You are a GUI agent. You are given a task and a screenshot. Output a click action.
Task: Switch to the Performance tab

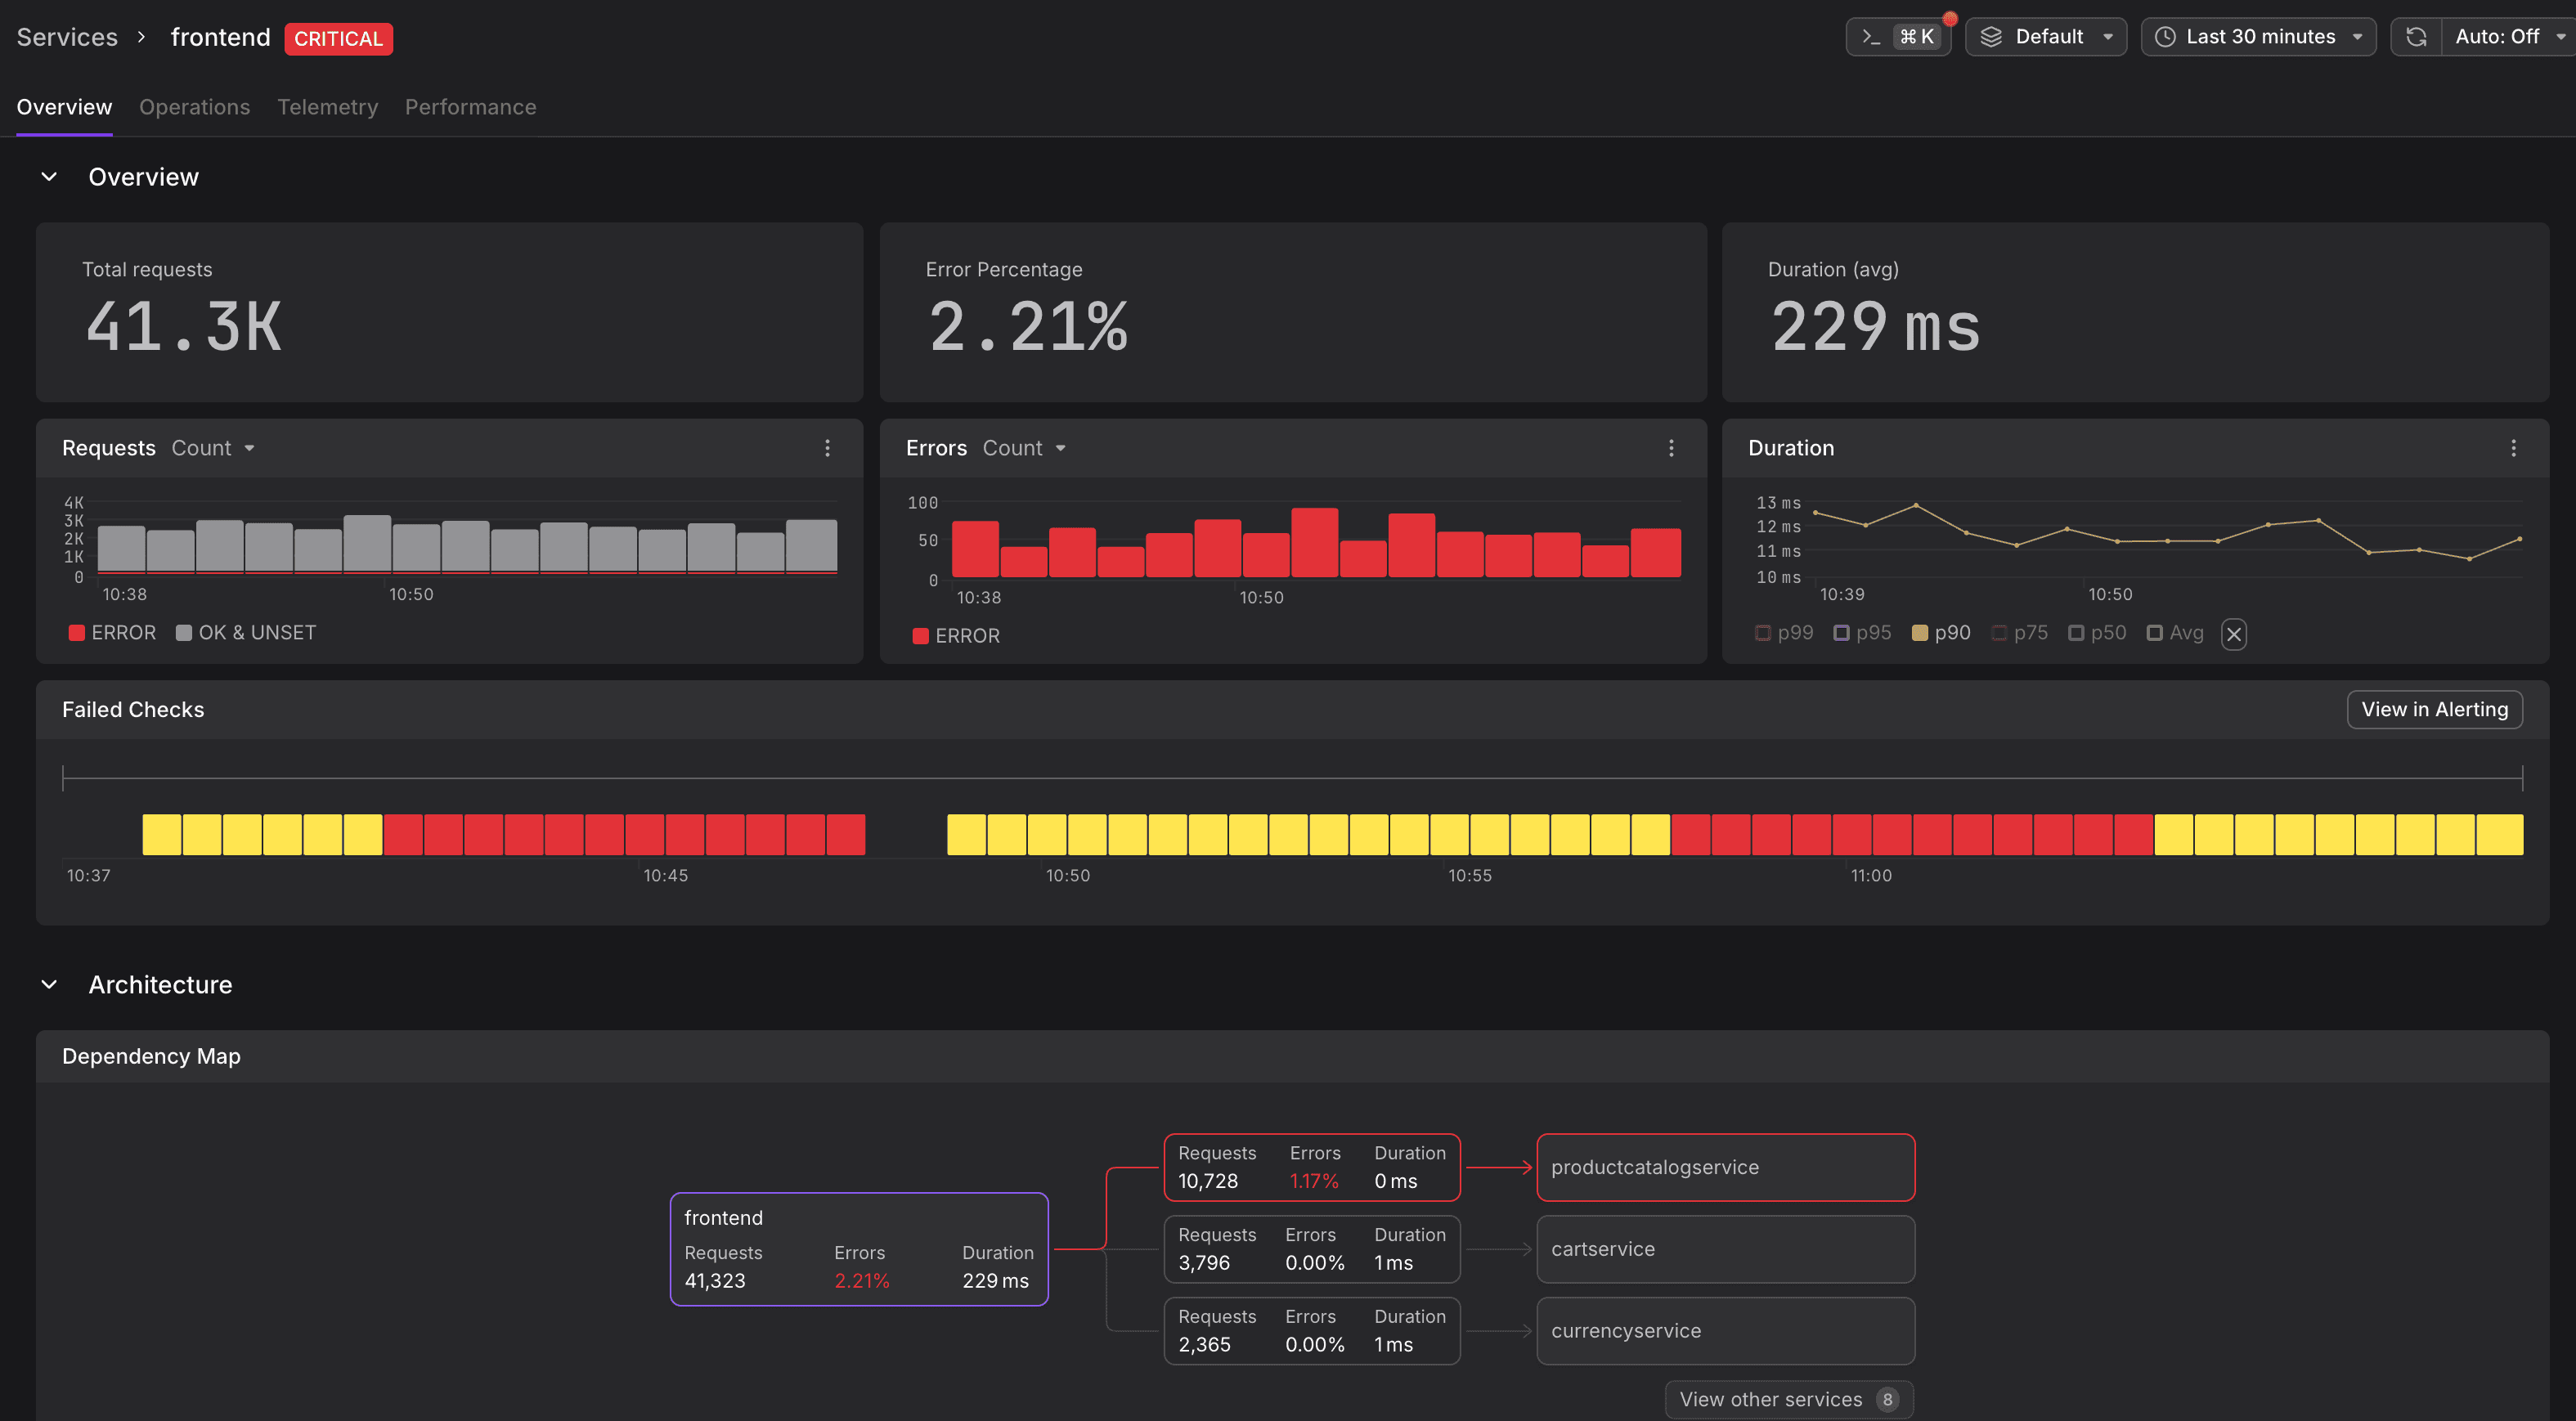(x=471, y=107)
